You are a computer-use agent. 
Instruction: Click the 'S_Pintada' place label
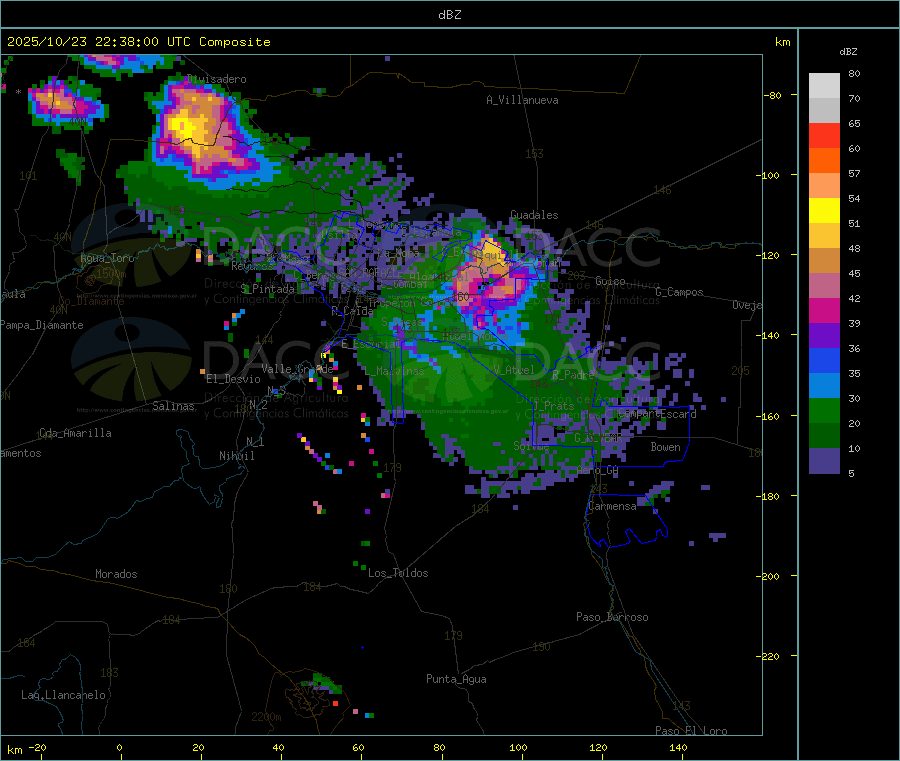(x=267, y=289)
